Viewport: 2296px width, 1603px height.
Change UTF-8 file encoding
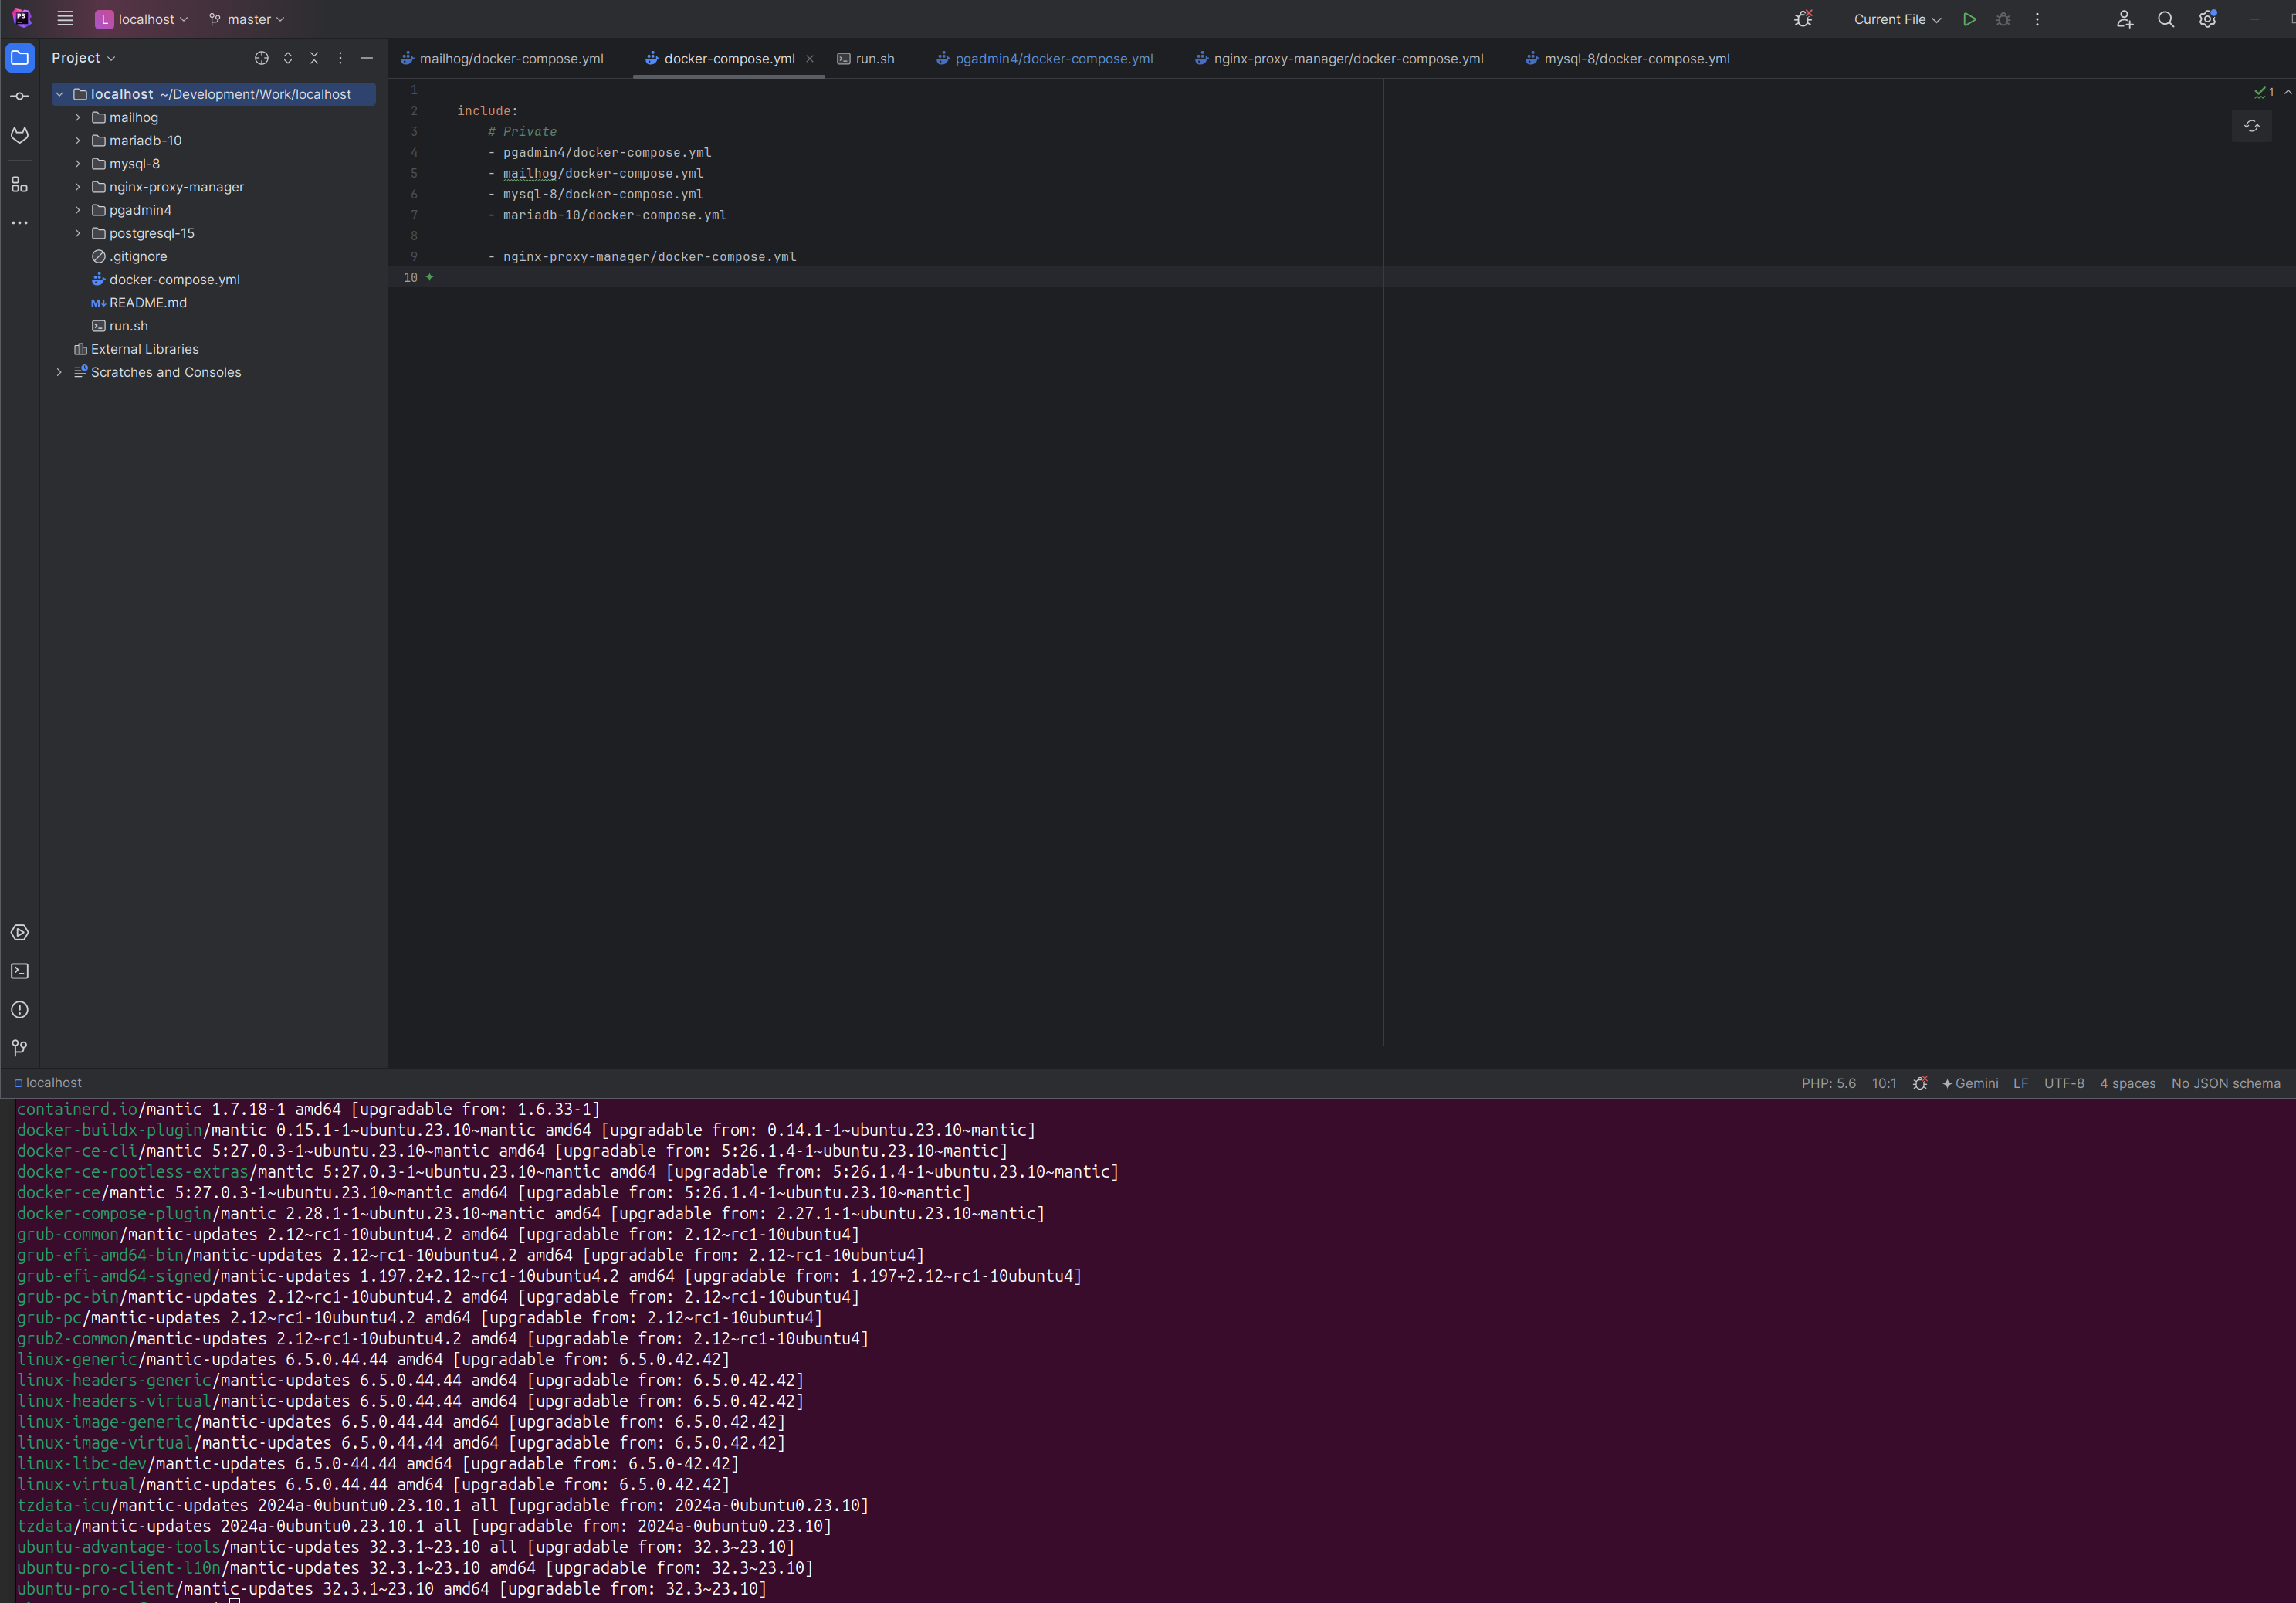2064,1083
